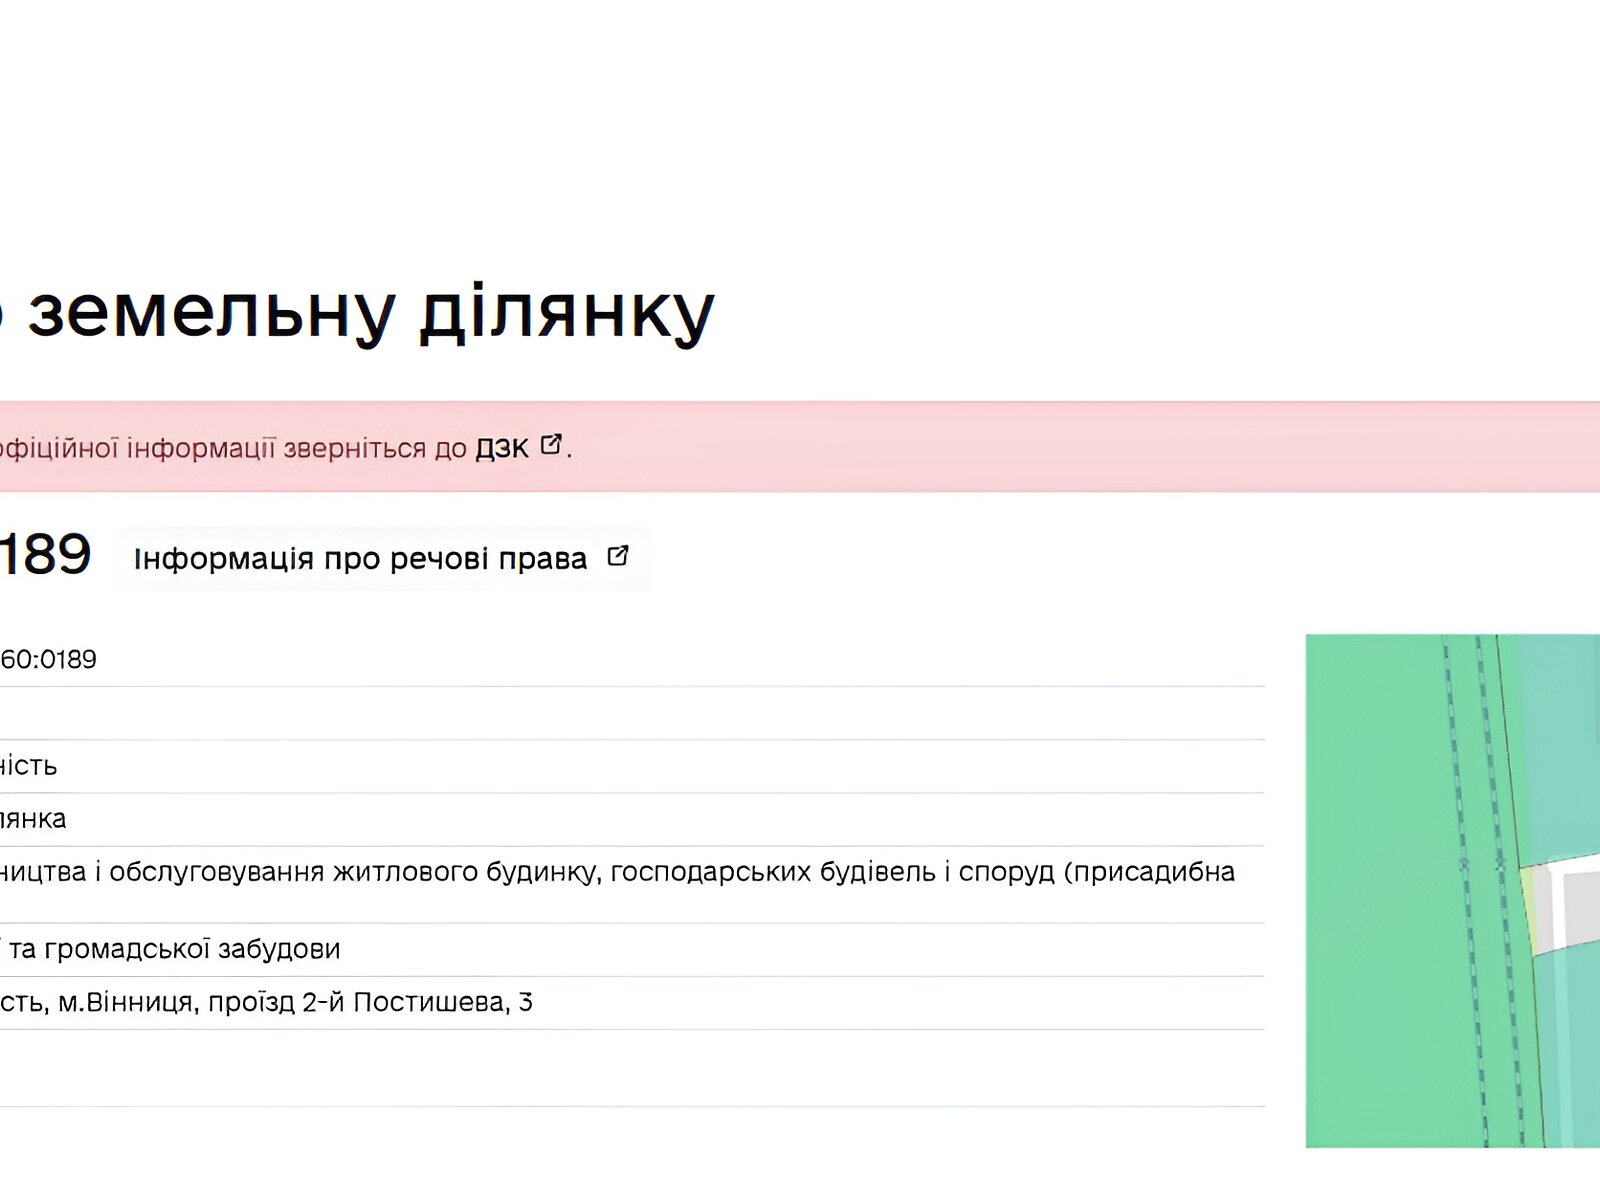Select the cadastral number ending 60:0189
This screenshot has width=1600, height=1200.
click(48, 660)
